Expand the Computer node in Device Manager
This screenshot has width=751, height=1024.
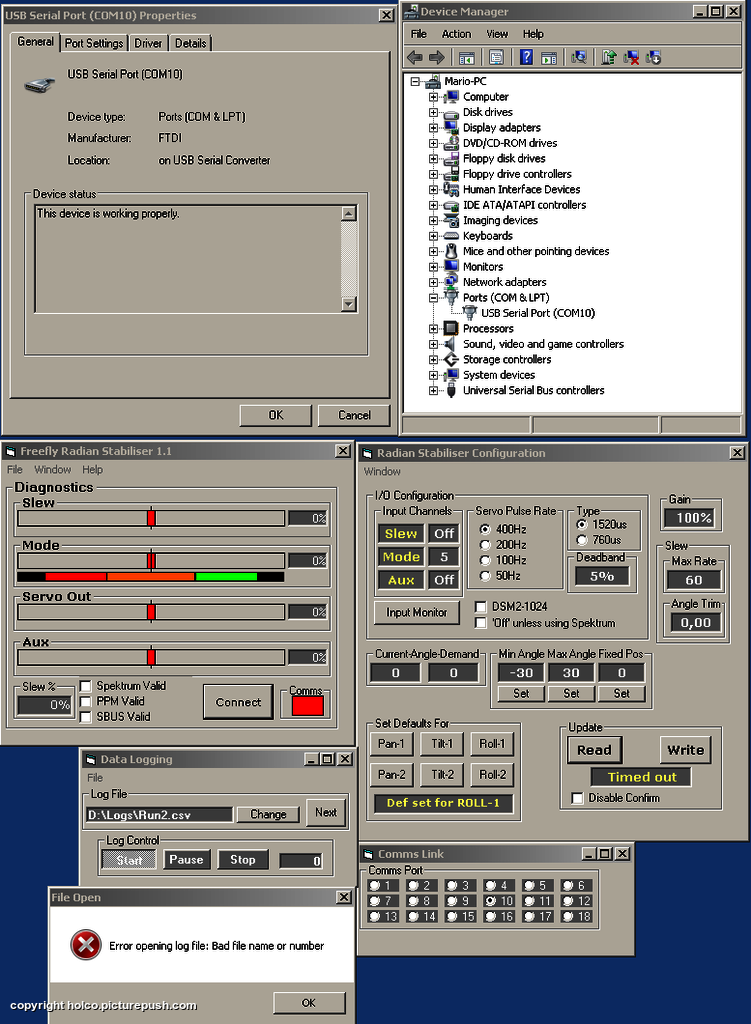pos(433,97)
